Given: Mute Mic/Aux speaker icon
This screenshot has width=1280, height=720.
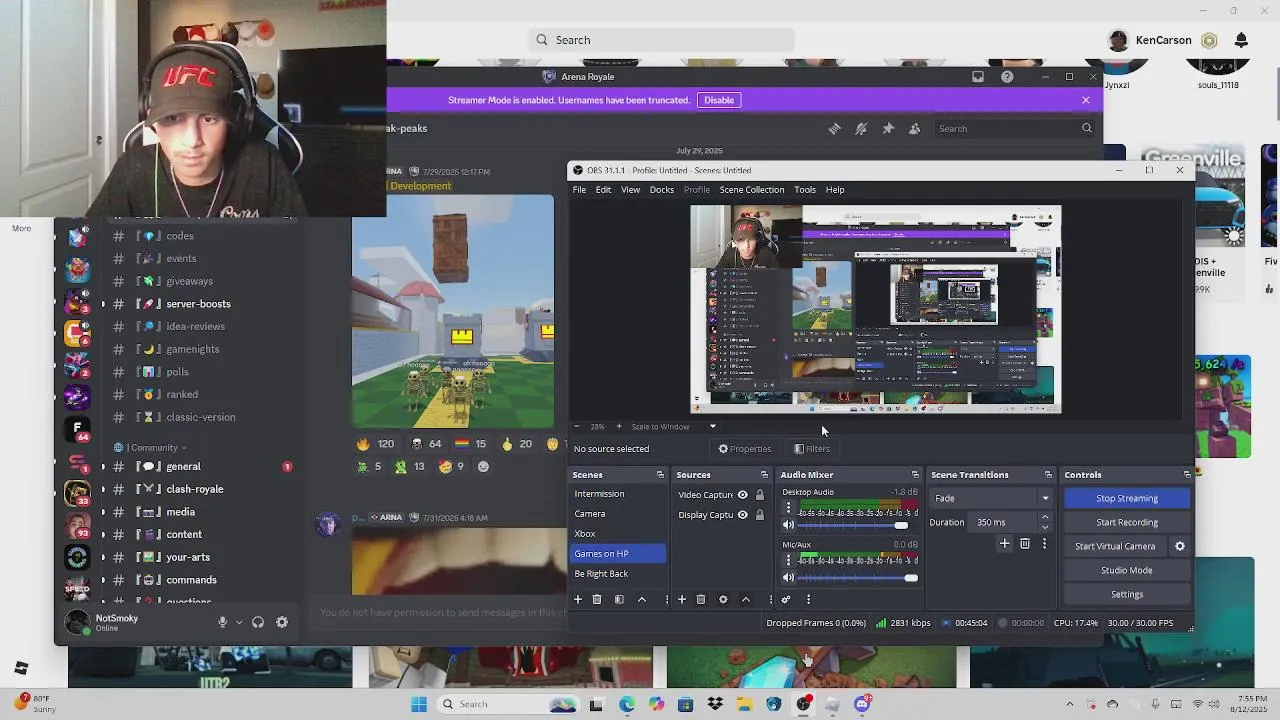Looking at the screenshot, I should coord(788,577).
